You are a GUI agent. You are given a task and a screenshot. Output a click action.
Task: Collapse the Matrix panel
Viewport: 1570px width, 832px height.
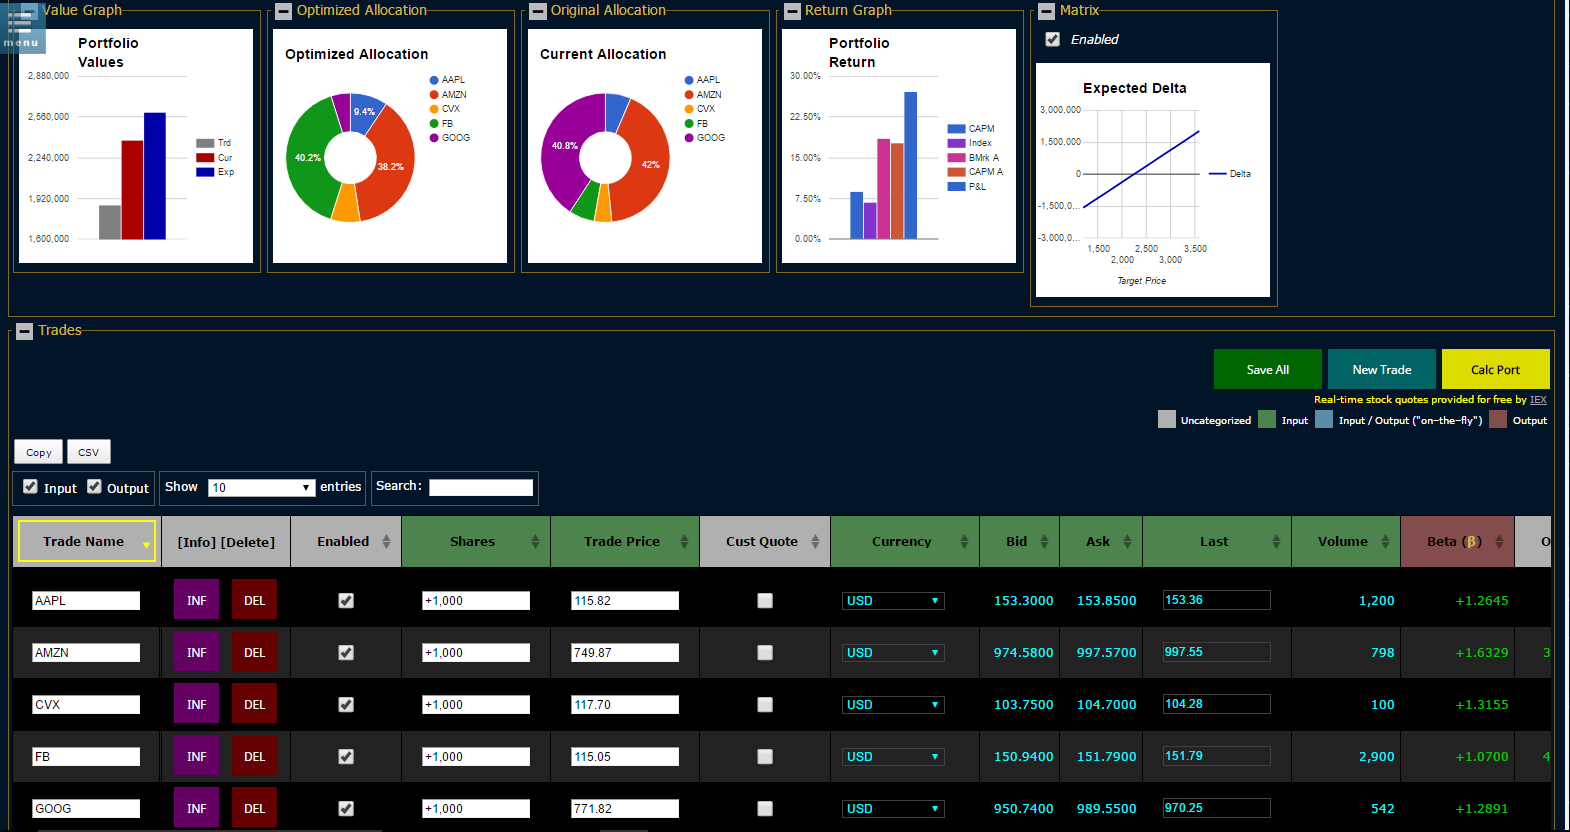coord(1046,11)
